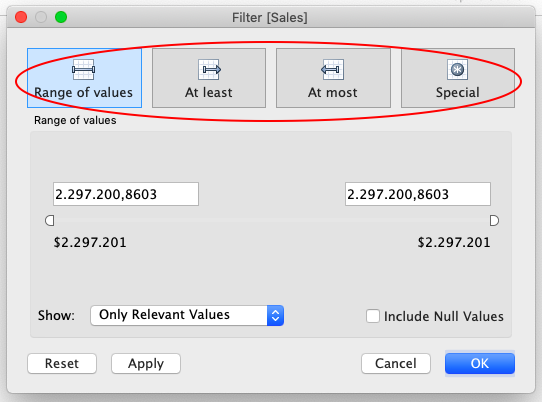The height and width of the screenshot is (402, 542).
Task: Close the Filter [Sales] window with the red button
Action: pos(21,17)
